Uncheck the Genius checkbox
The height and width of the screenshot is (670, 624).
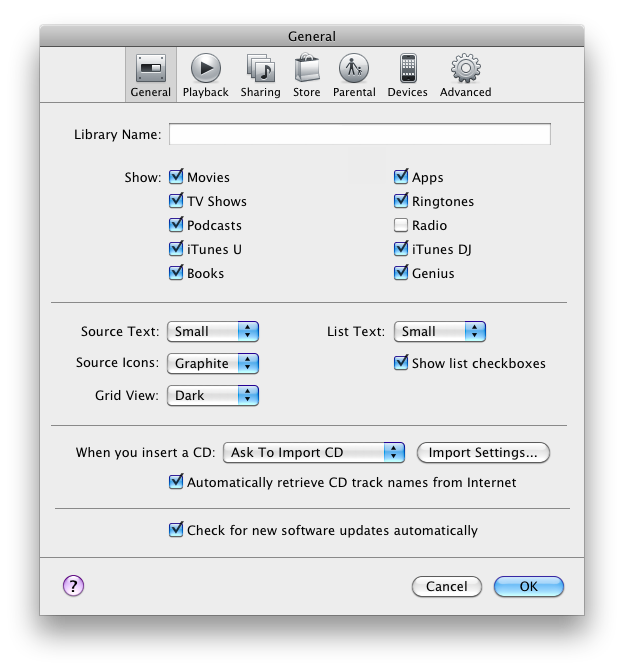pyautogui.click(x=401, y=272)
